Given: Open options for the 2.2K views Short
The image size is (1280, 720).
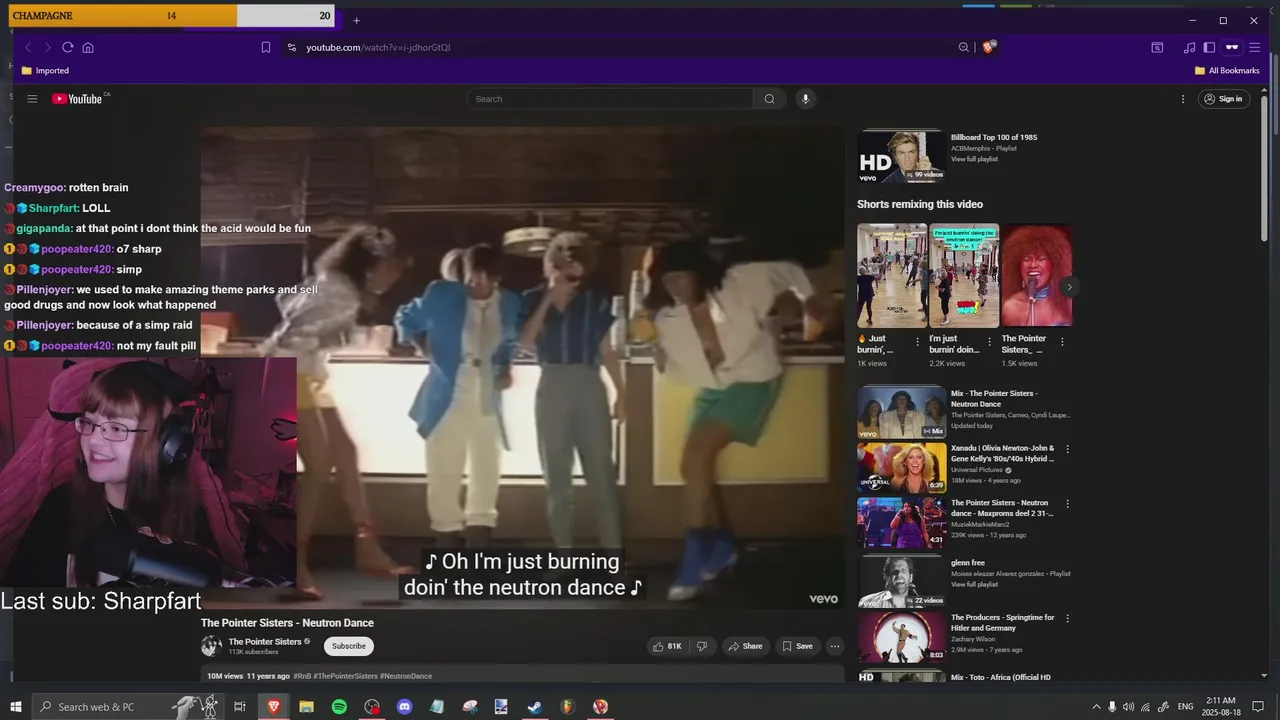Looking at the screenshot, I should pyautogui.click(x=990, y=342).
